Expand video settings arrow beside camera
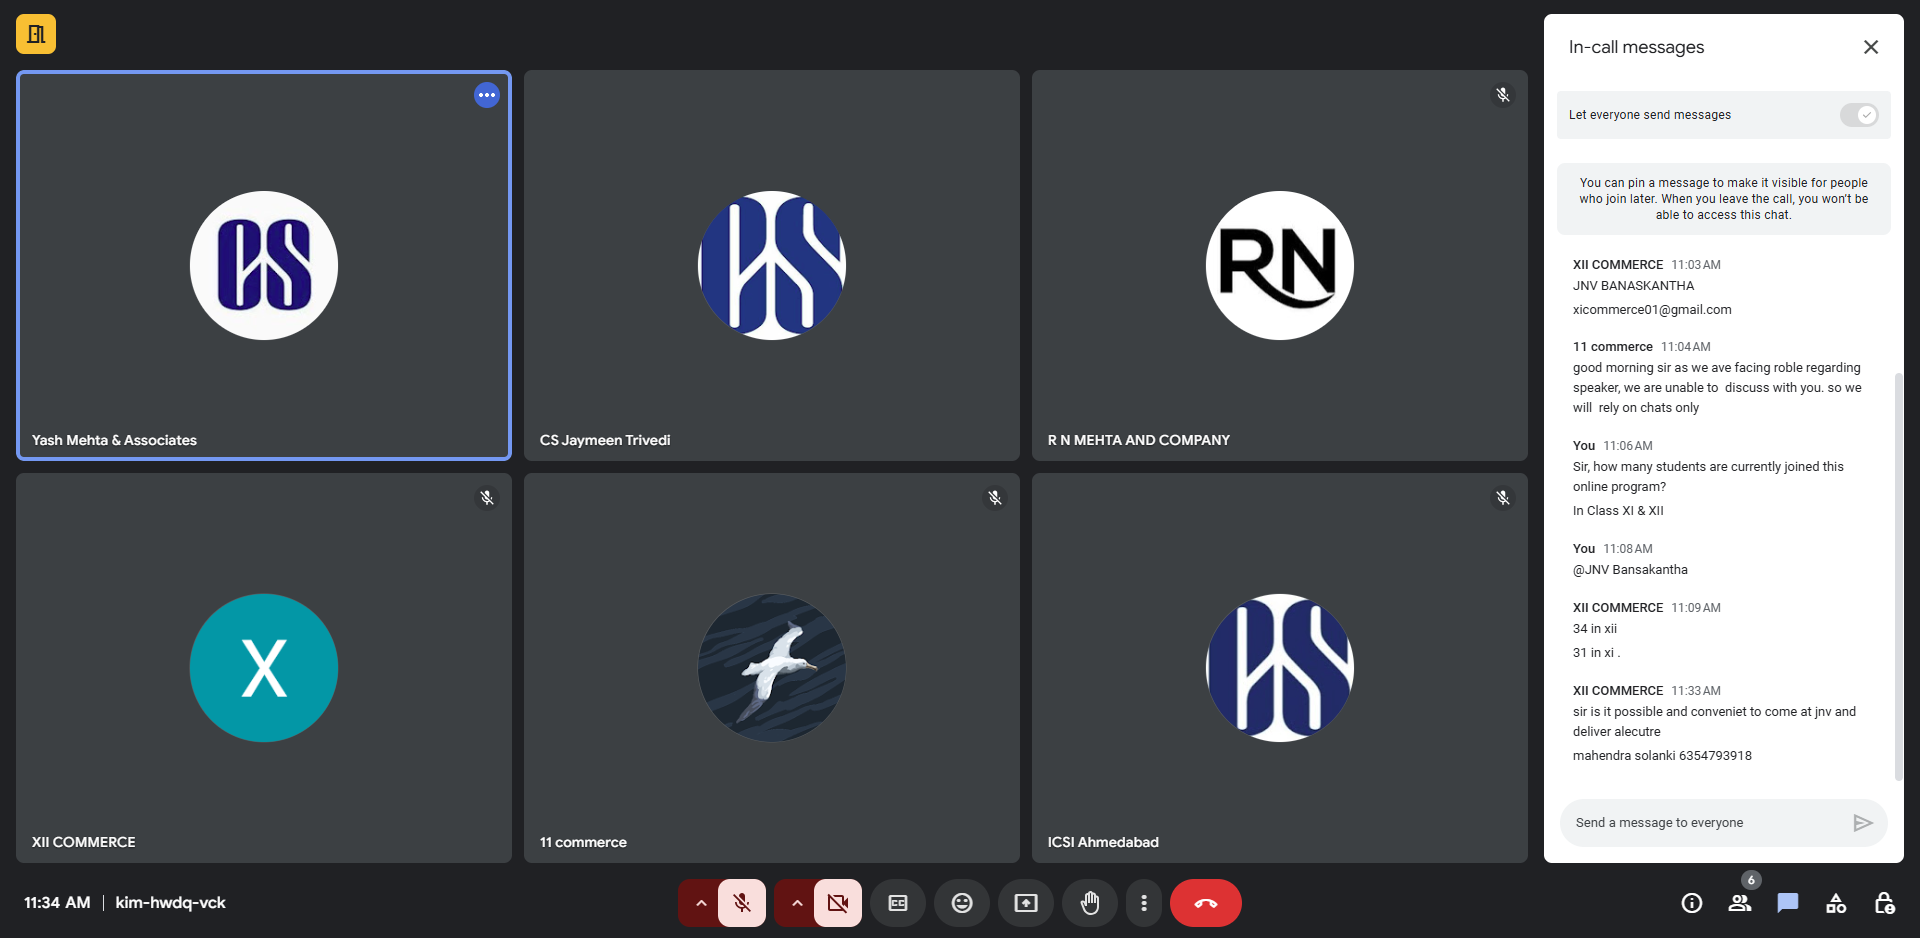 pos(797,903)
